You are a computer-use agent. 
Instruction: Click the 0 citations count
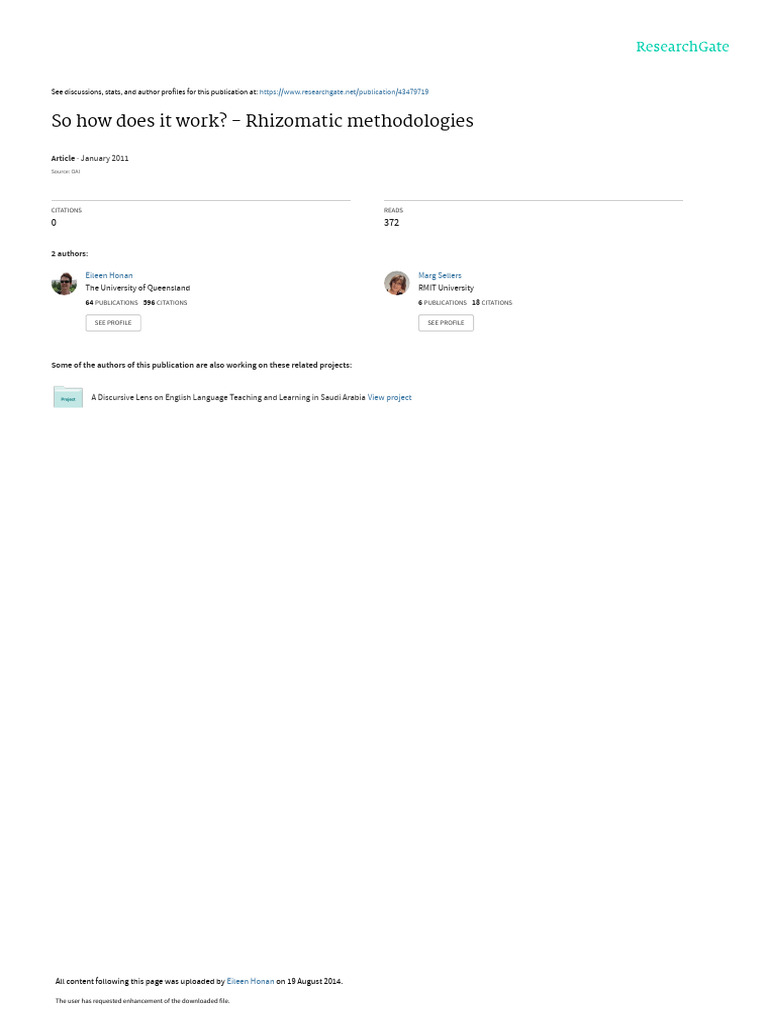click(54, 223)
